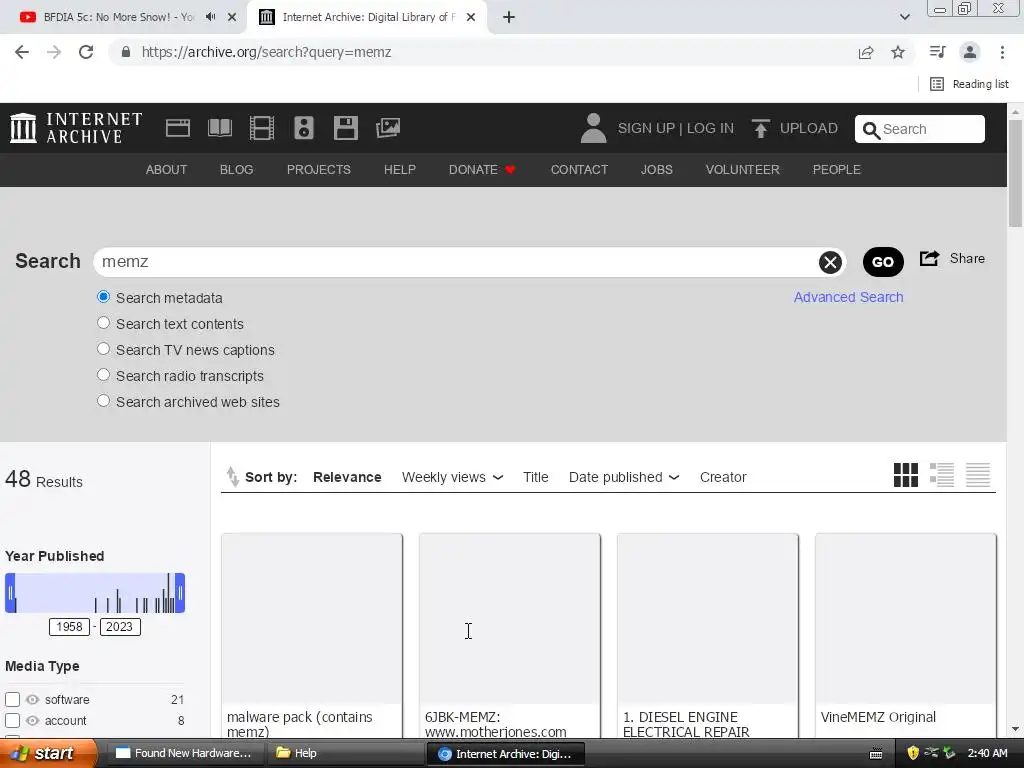Click the user avatar icon
1024x768 pixels.
tap(594, 128)
